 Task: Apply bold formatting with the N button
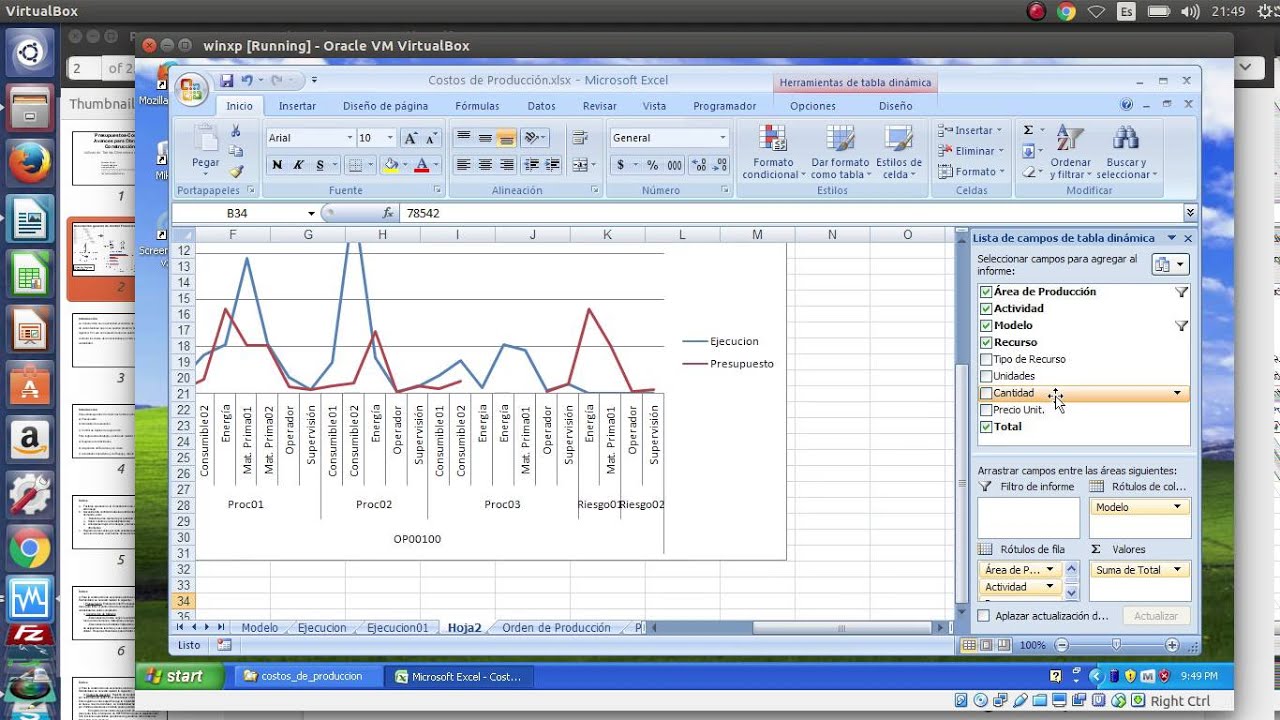pos(277,165)
